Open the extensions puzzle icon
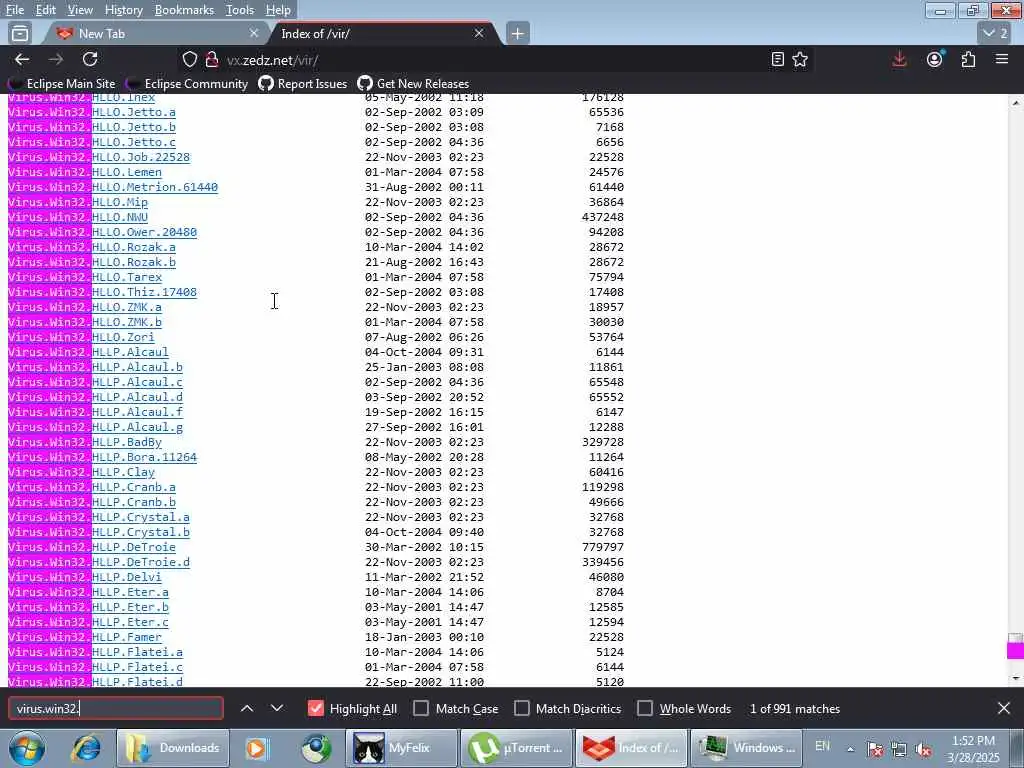 pyautogui.click(x=968, y=59)
